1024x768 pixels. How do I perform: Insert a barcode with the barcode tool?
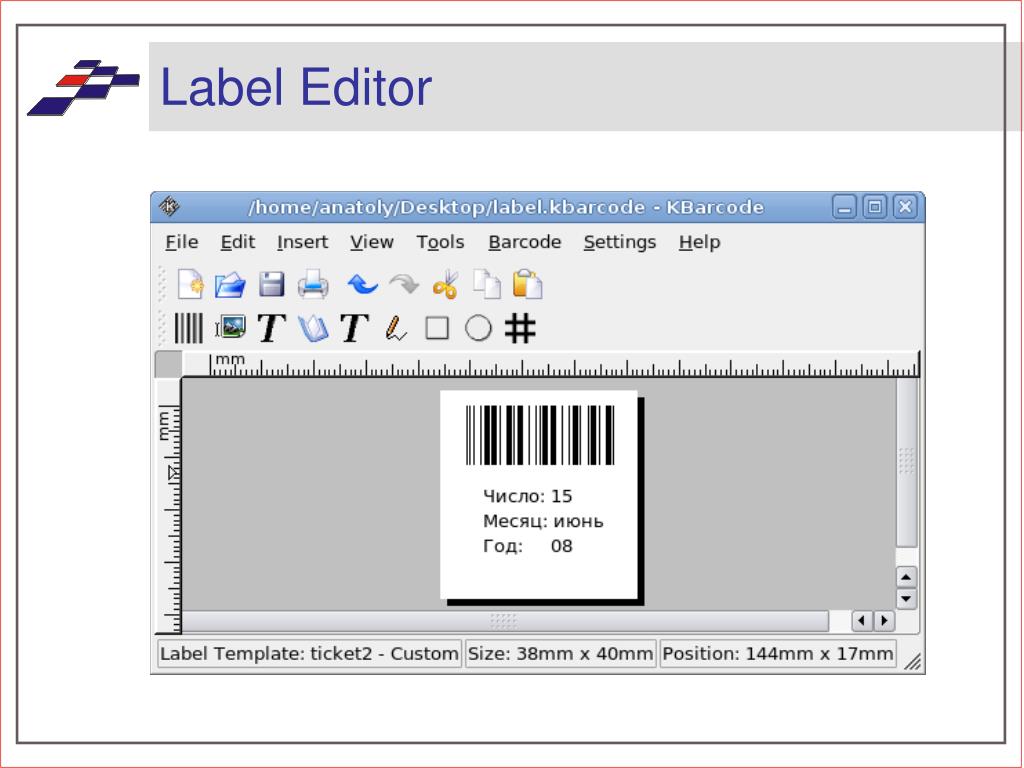coord(189,328)
